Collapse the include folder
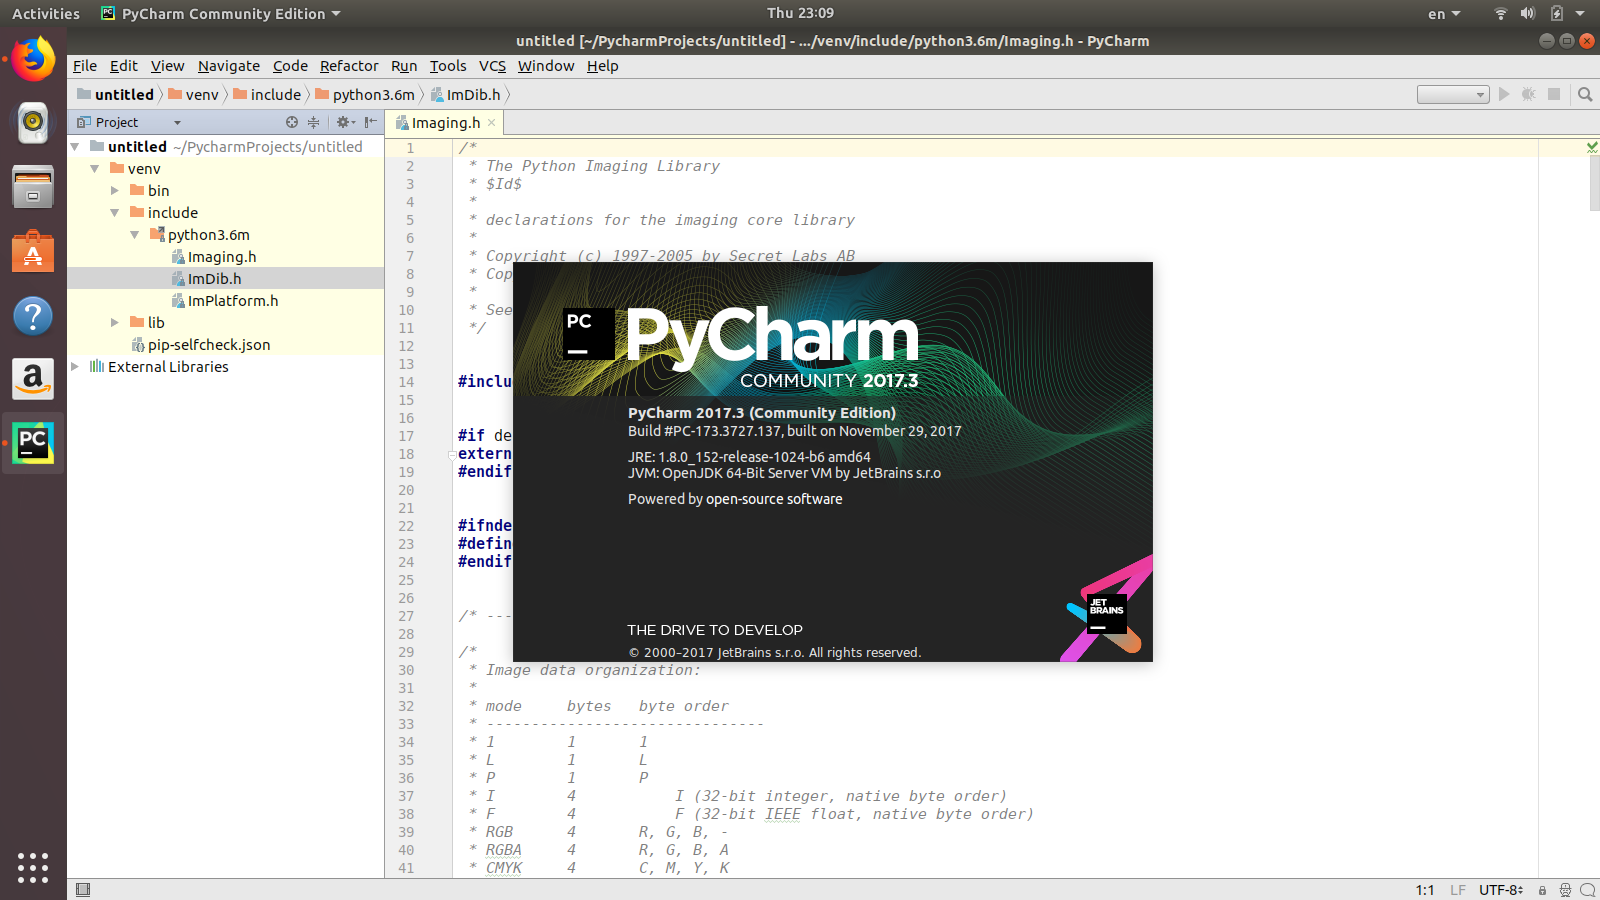 coord(116,212)
